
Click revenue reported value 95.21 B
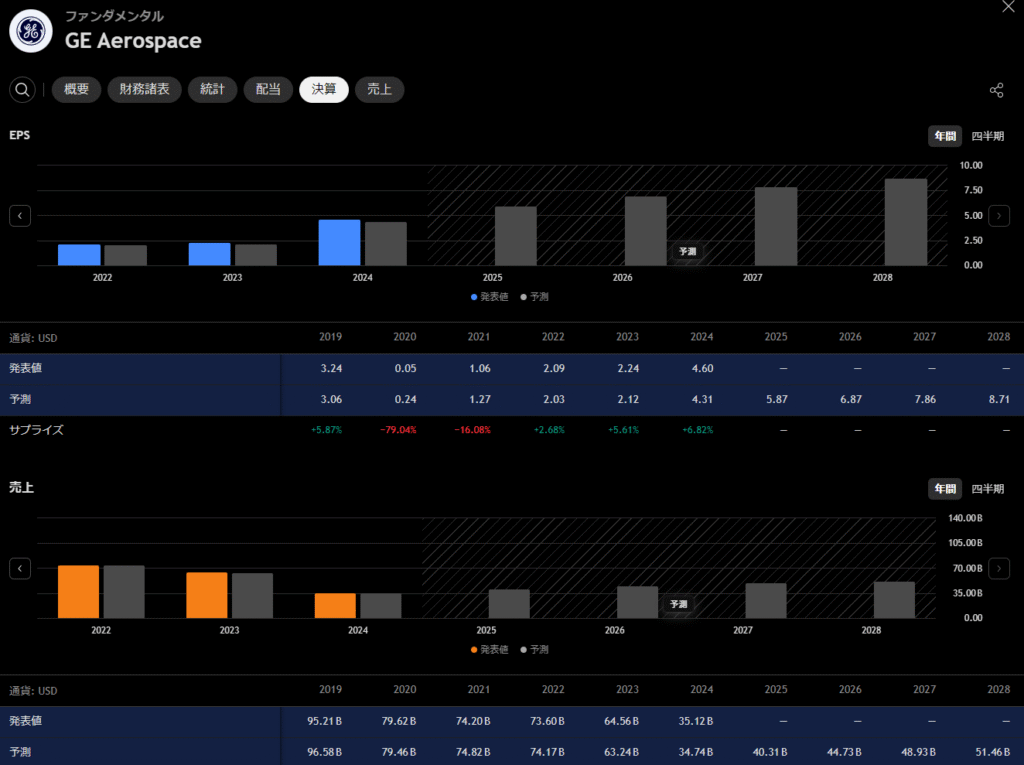325,721
